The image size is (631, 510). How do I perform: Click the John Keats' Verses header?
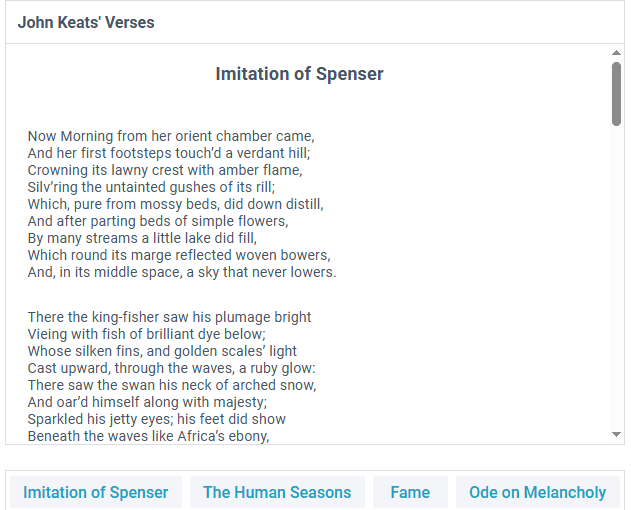(x=86, y=23)
